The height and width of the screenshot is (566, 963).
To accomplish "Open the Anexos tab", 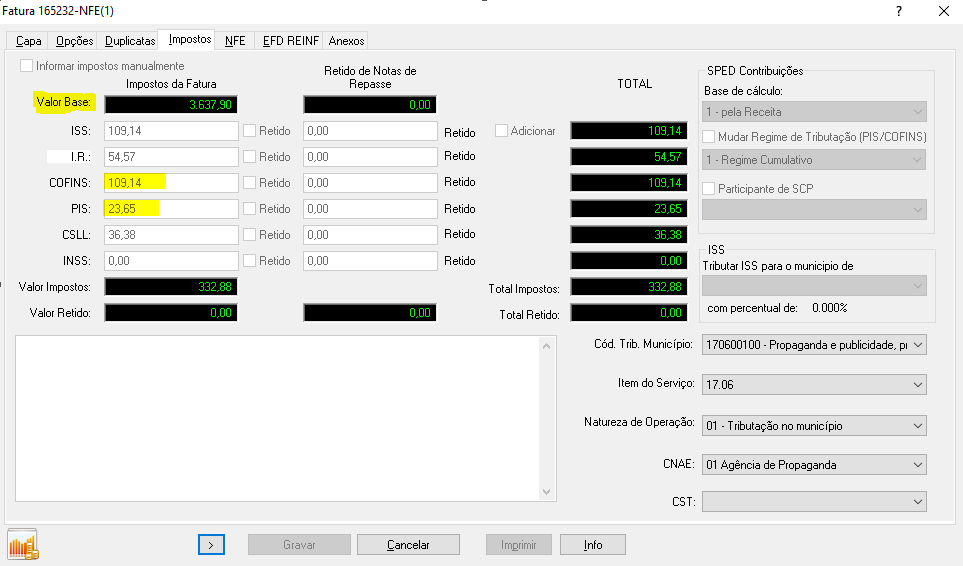I will tap(346, 41).
